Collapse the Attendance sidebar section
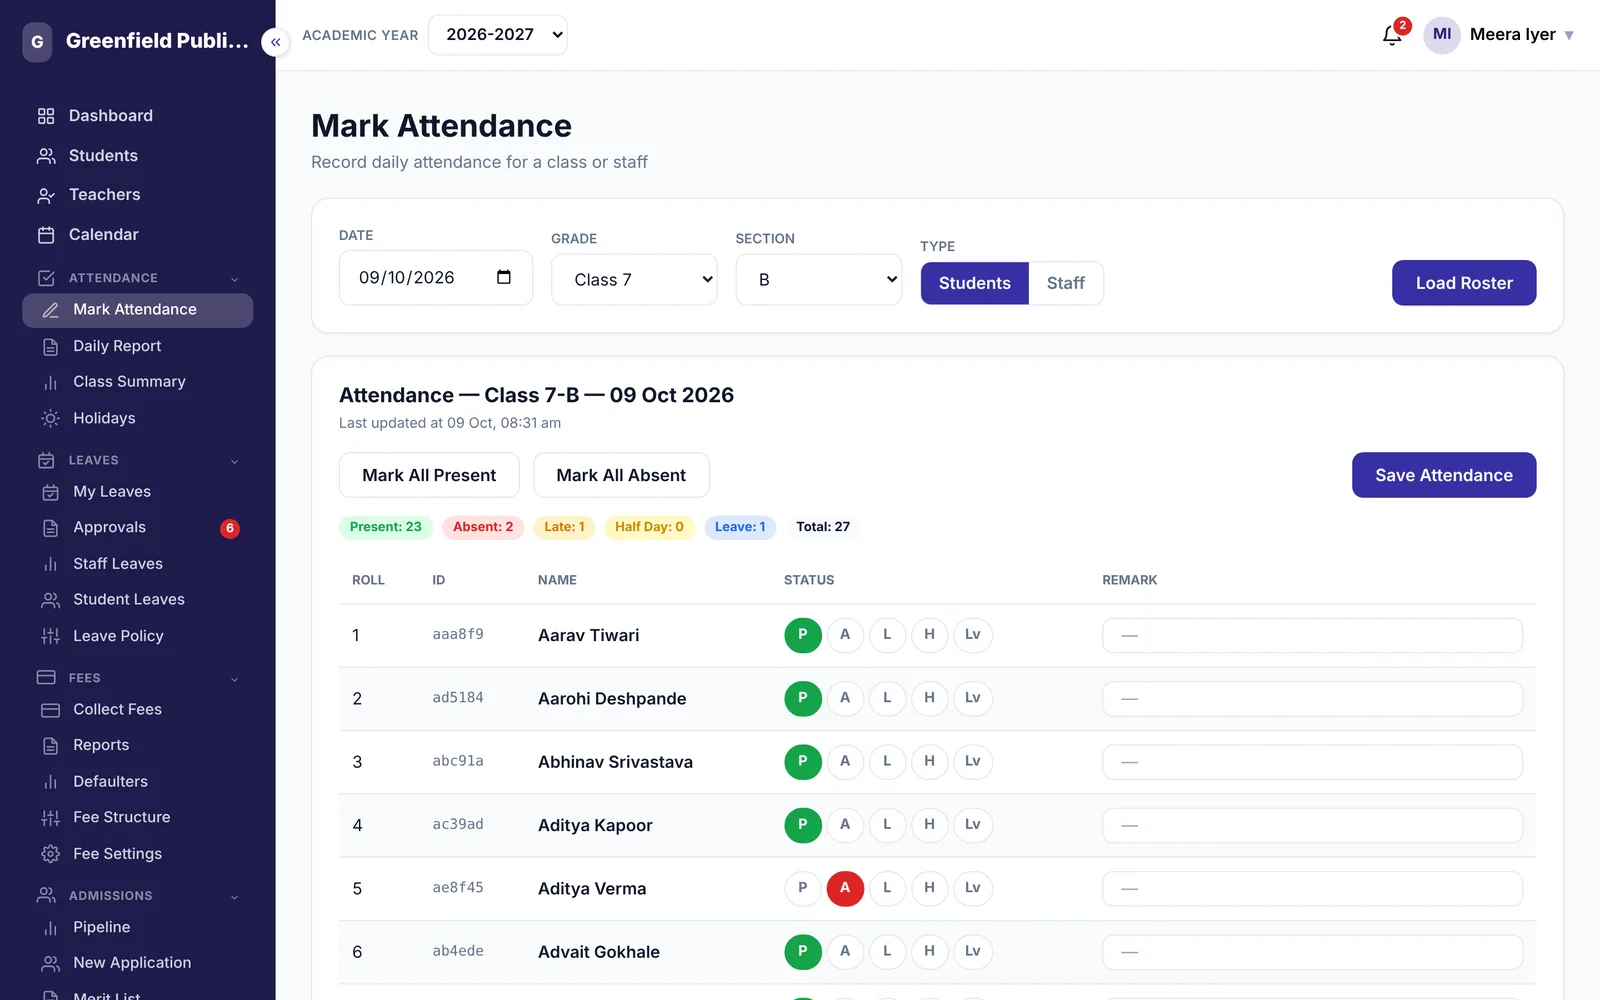This screenshot has height=1000, width=1600. [235, 279]
